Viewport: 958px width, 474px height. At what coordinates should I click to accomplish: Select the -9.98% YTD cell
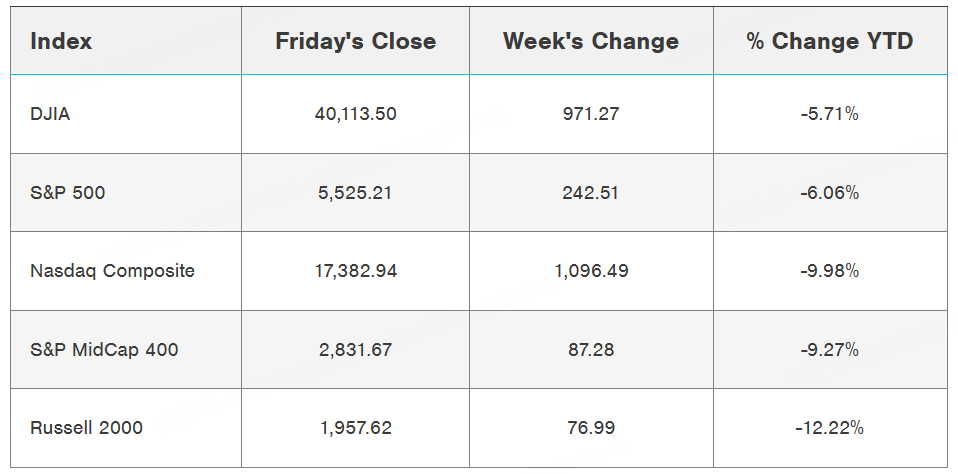coord(829,270)
